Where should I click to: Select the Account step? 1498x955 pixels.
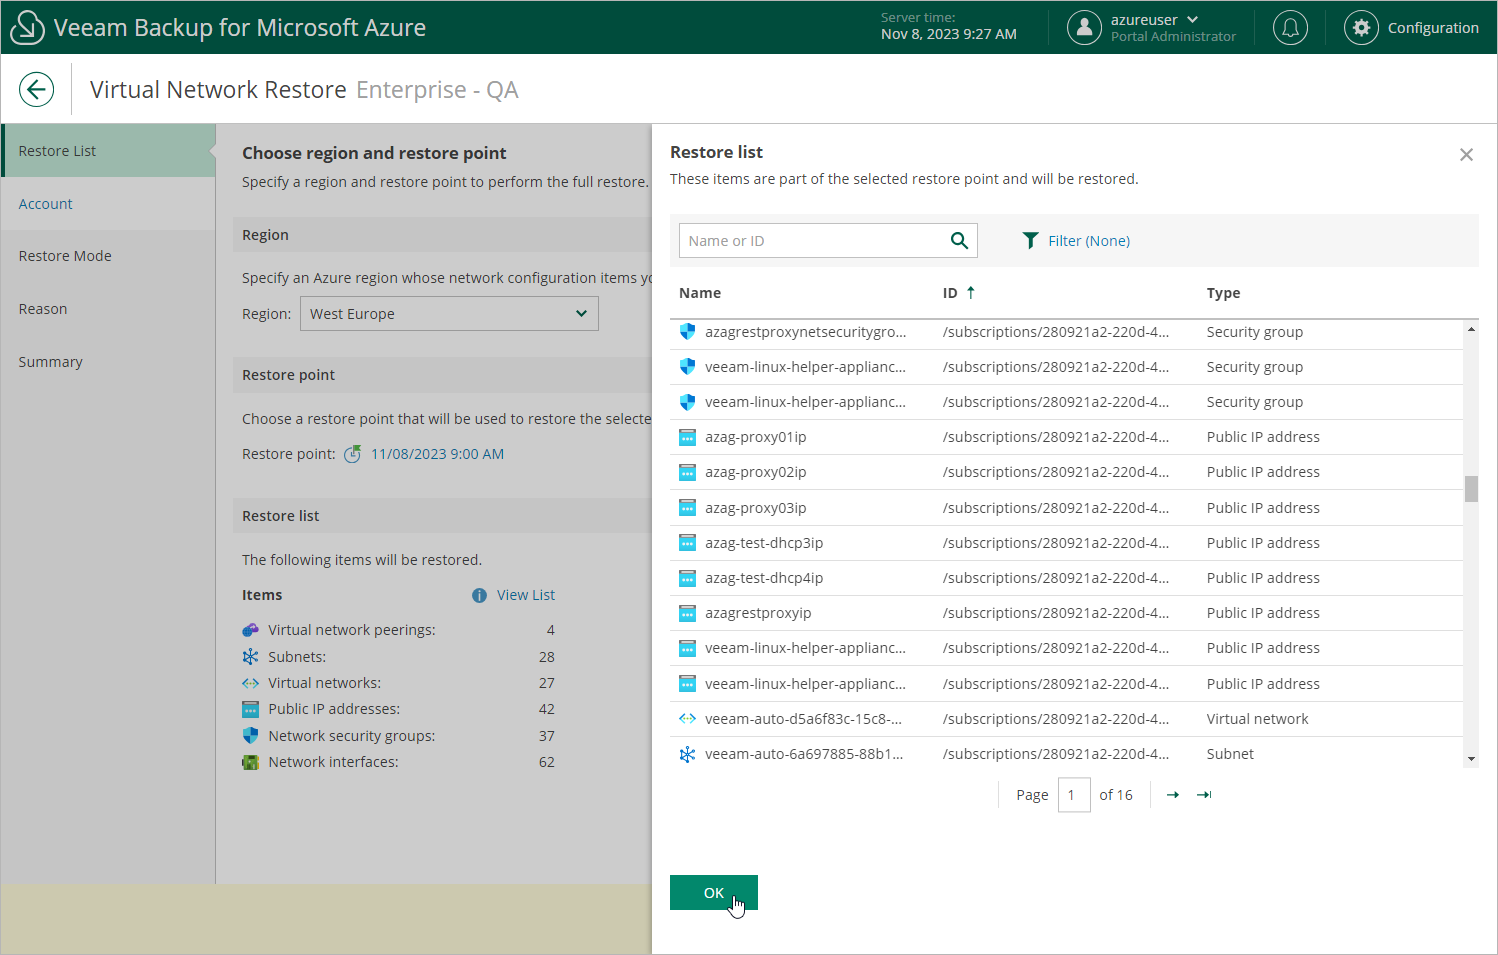(108, 204)
